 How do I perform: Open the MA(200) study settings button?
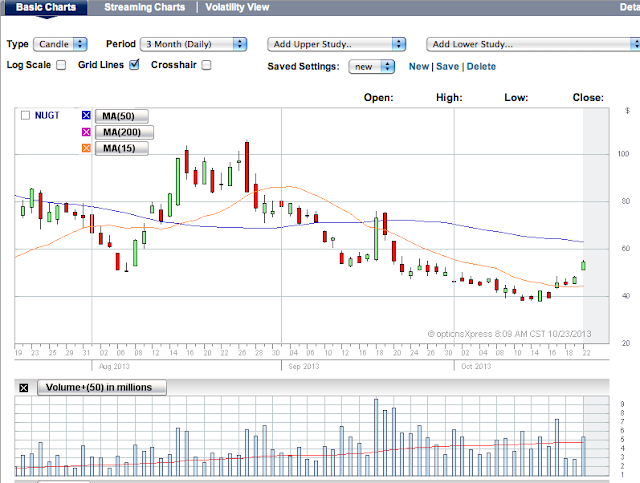tap(124, 132)
